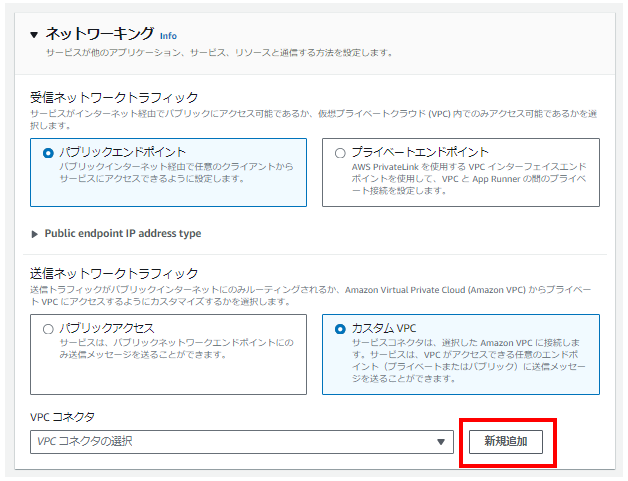Click the カスタム VPC card description text

(468, 360)
